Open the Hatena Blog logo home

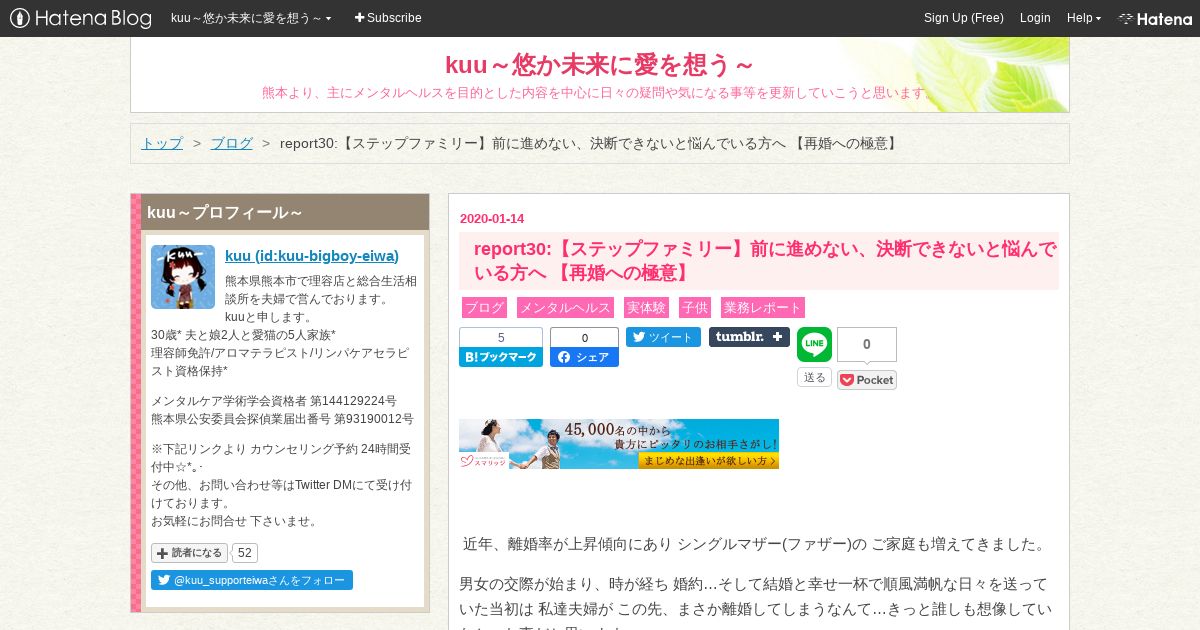click(x=81, y=18)
